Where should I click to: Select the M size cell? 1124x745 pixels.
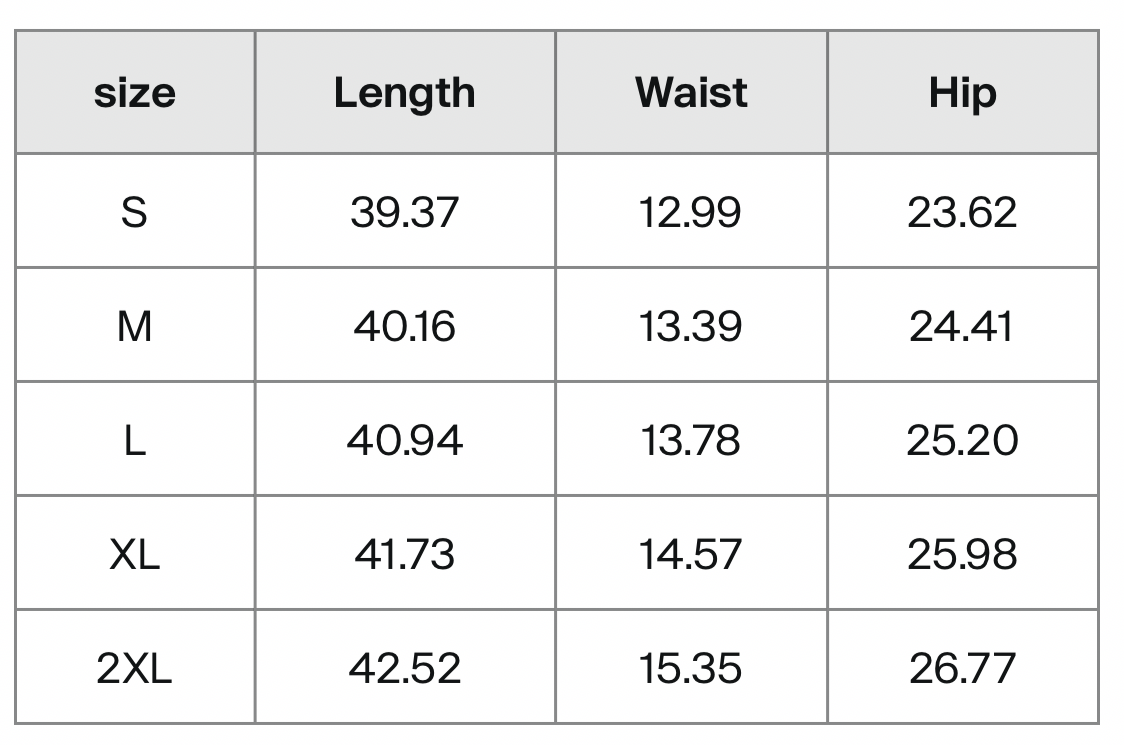point(135,326)
